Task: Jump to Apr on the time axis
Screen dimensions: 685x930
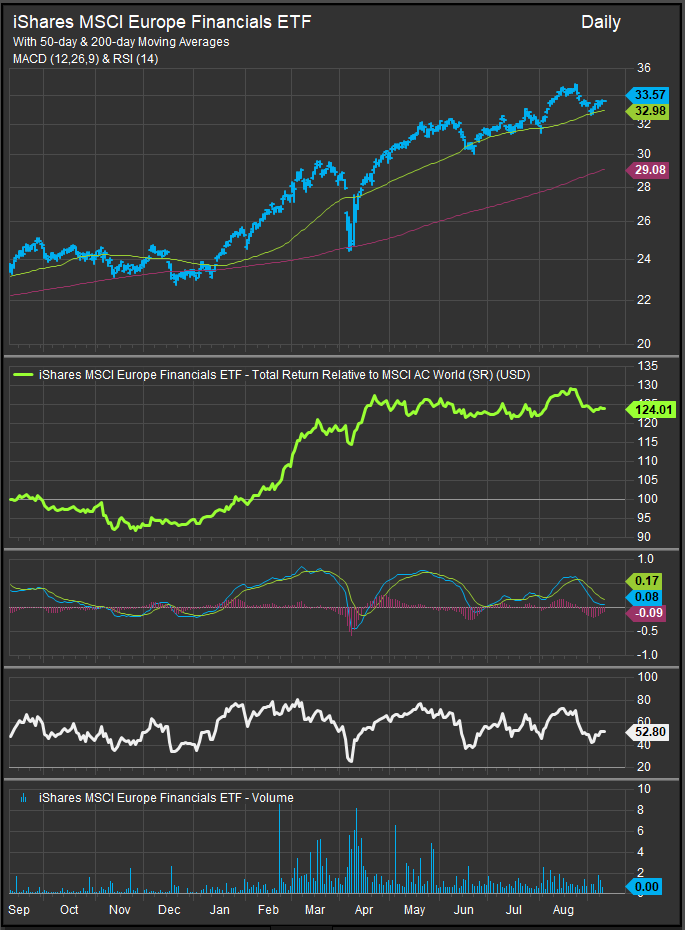Action: tap(364, 910)
